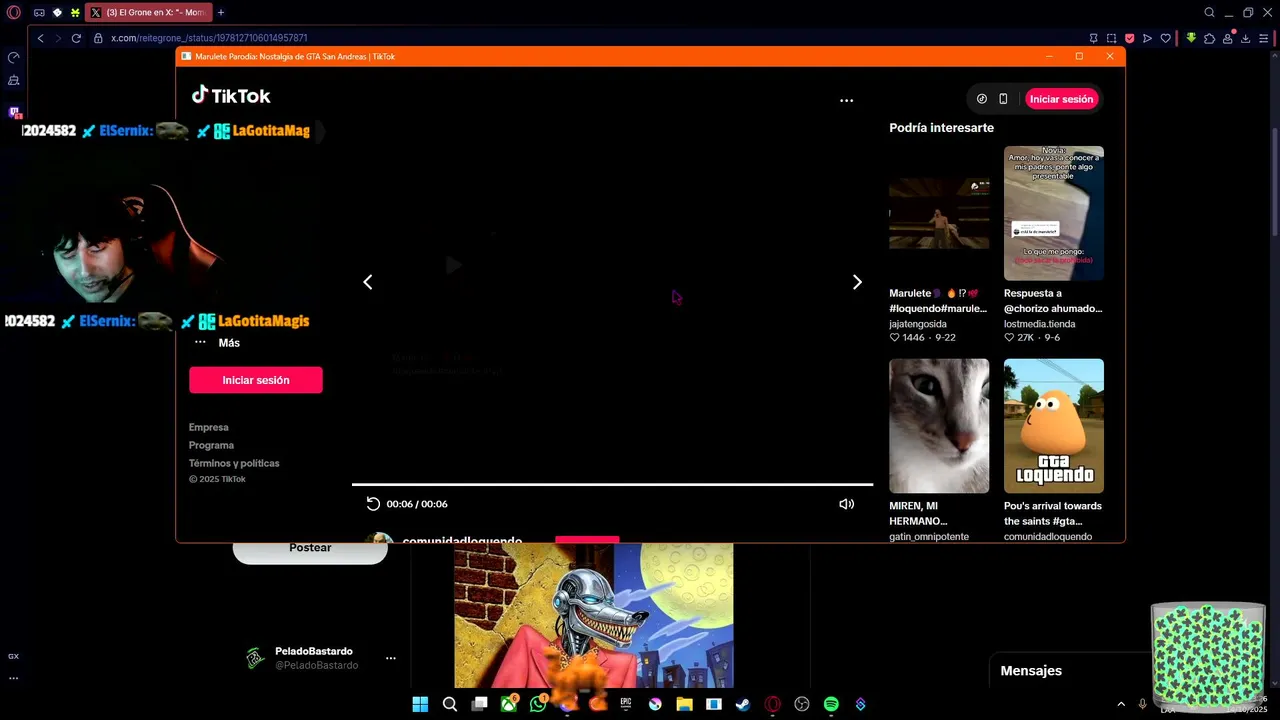Open the Marulete suggested video thumbnail
The image size is (1280, 720).
point(939,213)
